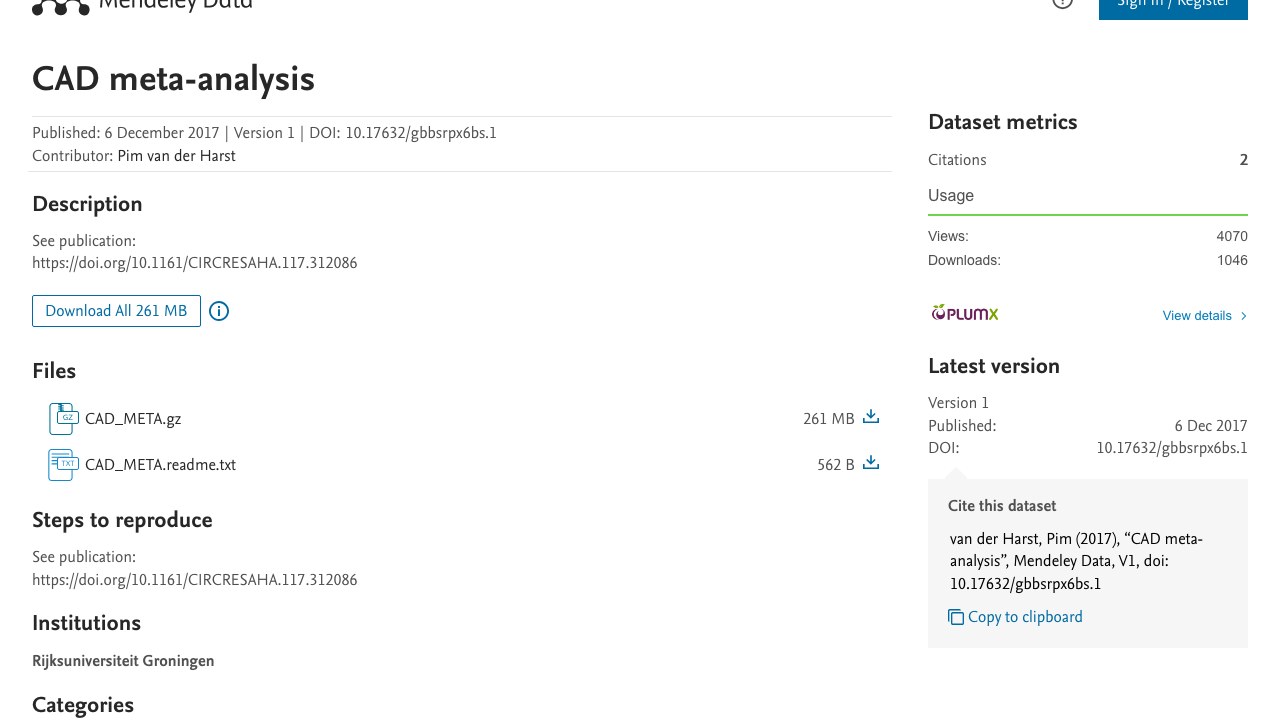Select the 6 Dec 2017 published date
1280x720 pixels.
(x=1211, y=426)
